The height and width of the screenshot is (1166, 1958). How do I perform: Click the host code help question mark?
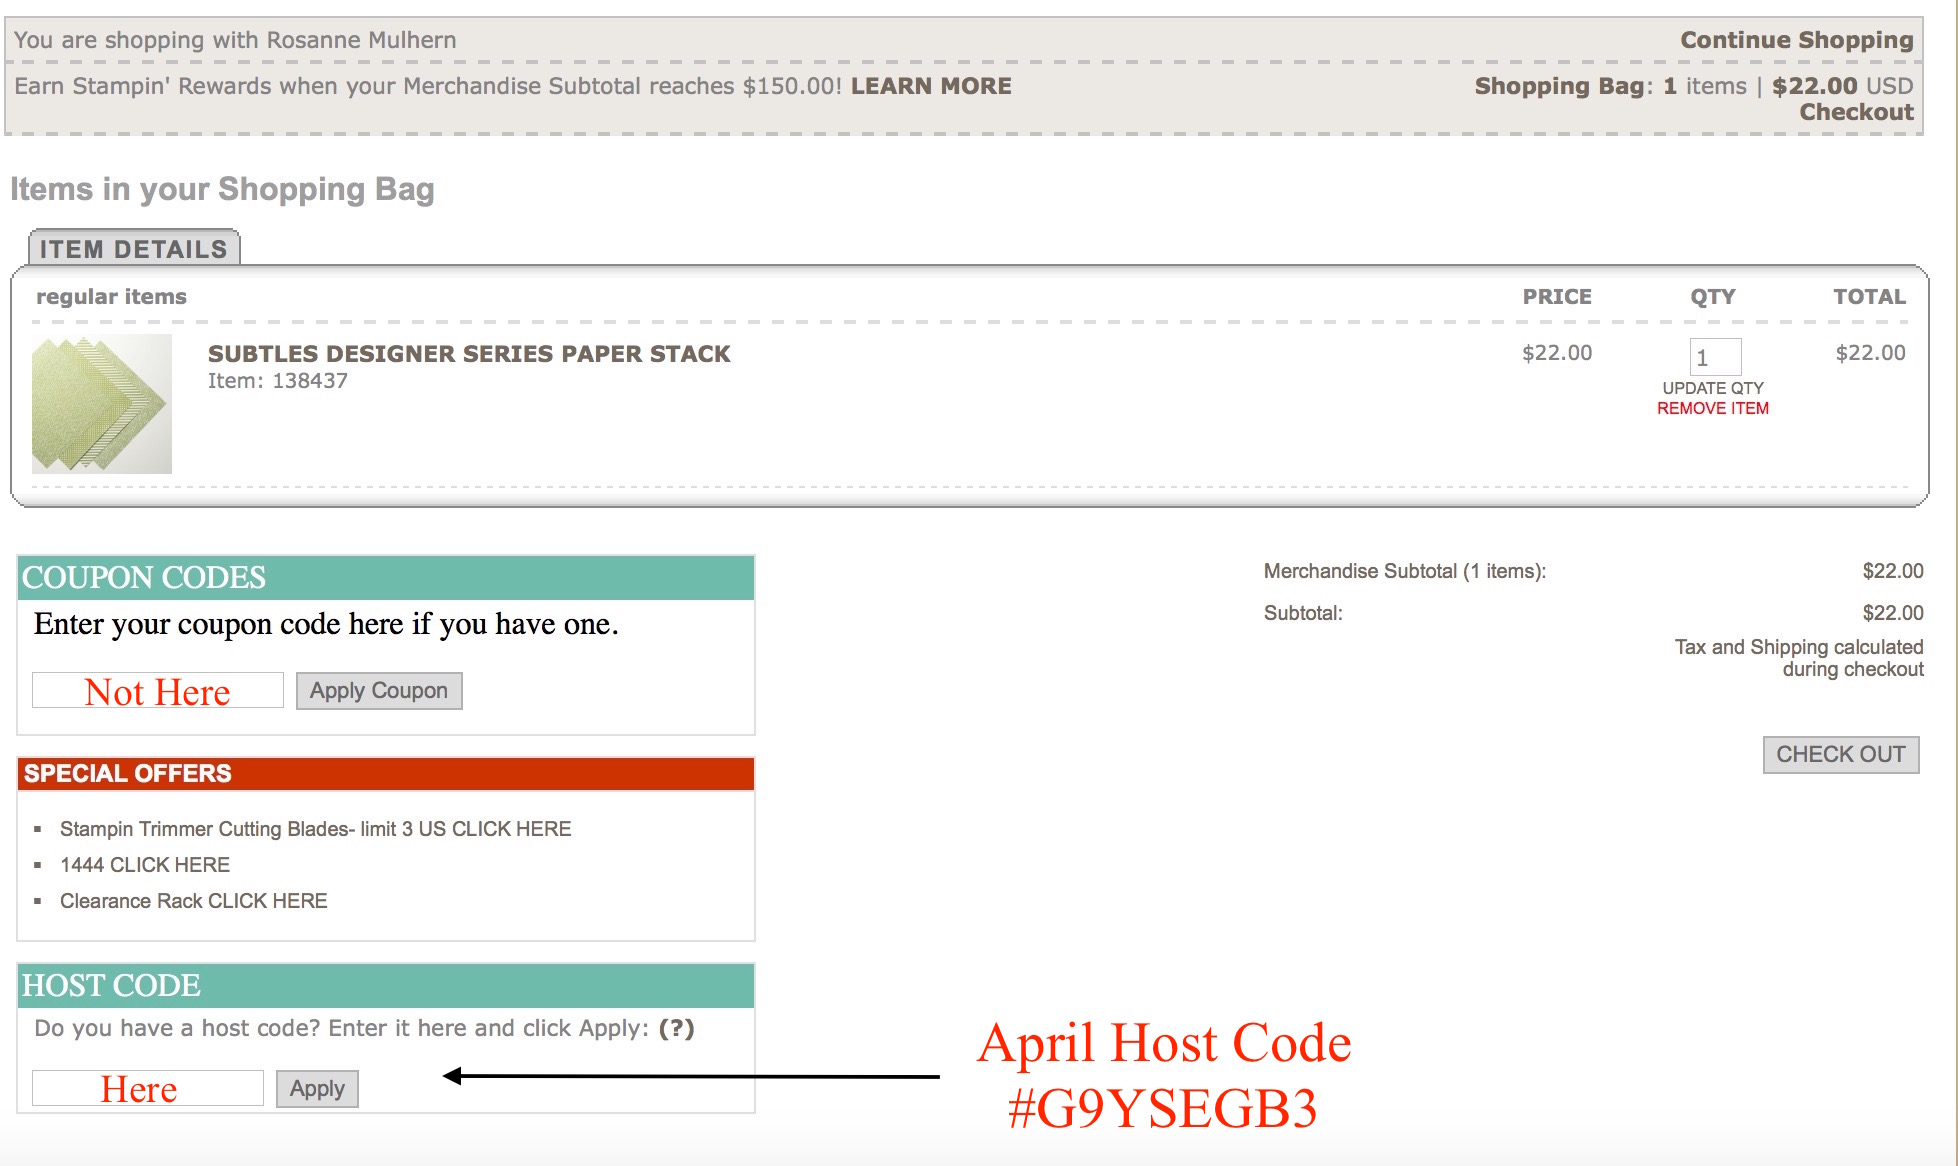(676, 1028)
